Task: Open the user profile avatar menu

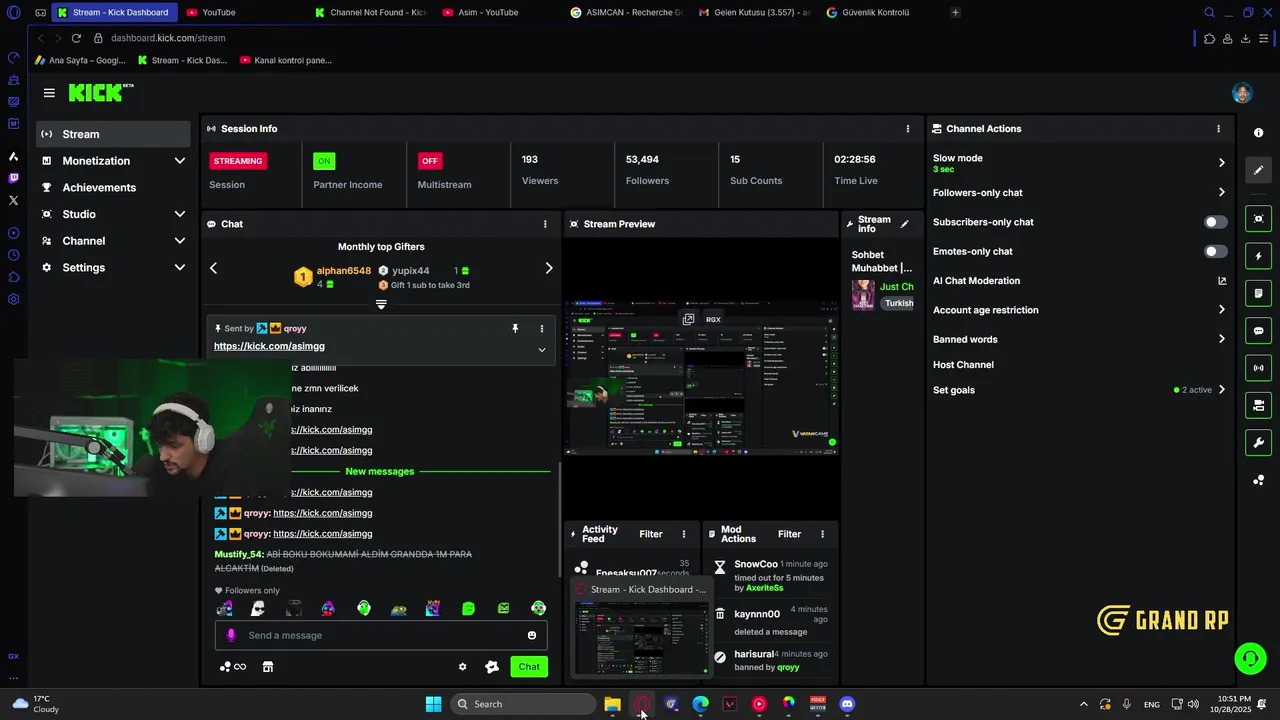Action: pos(1242,93)
